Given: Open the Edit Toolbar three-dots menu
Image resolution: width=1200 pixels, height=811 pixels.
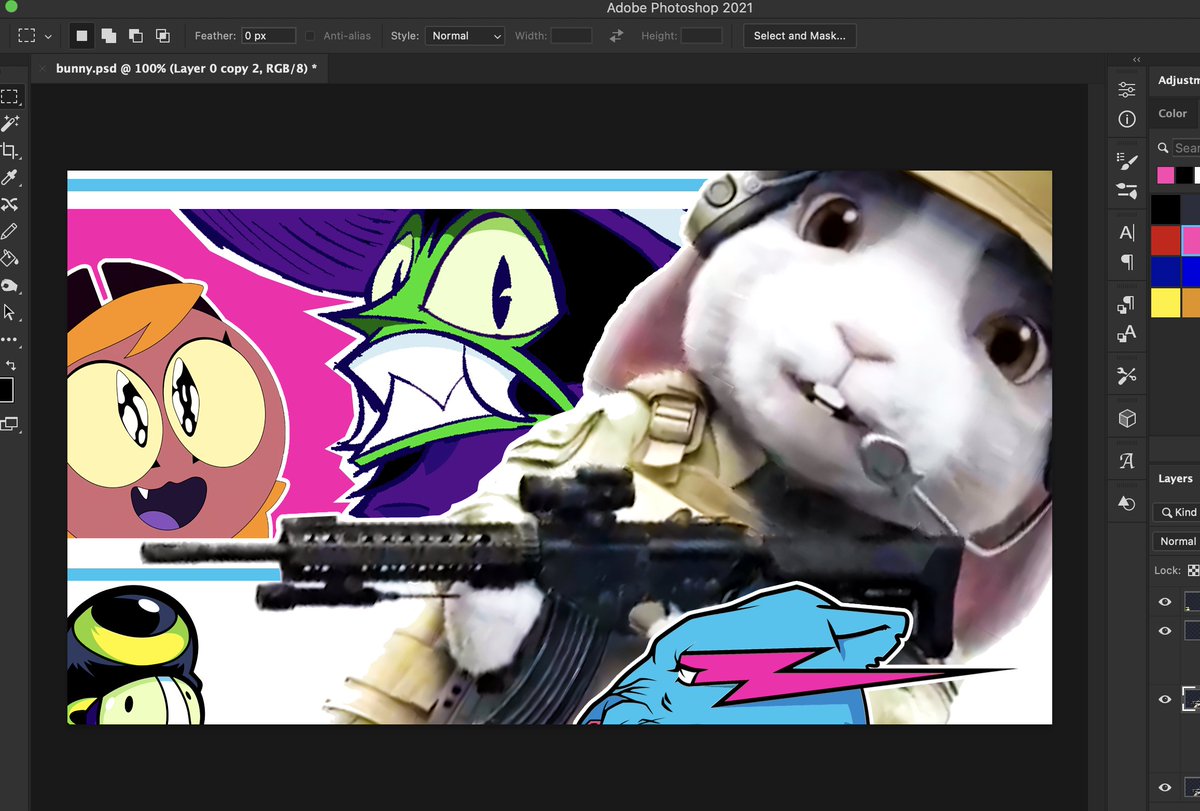Looking at the screenshot, I should (9, 340).
